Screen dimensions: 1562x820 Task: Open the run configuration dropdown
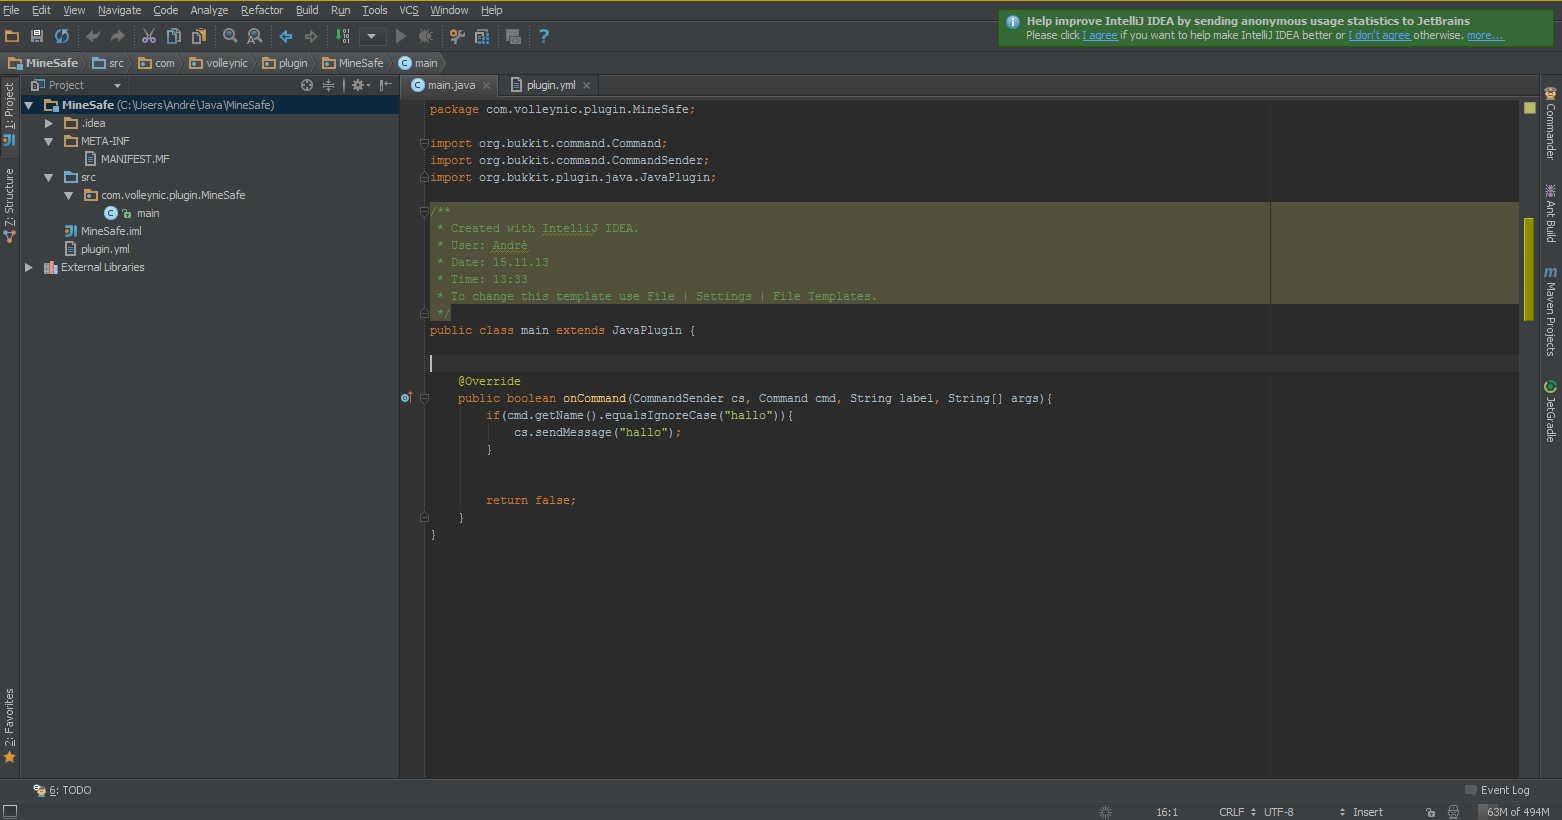pos(372,36)
